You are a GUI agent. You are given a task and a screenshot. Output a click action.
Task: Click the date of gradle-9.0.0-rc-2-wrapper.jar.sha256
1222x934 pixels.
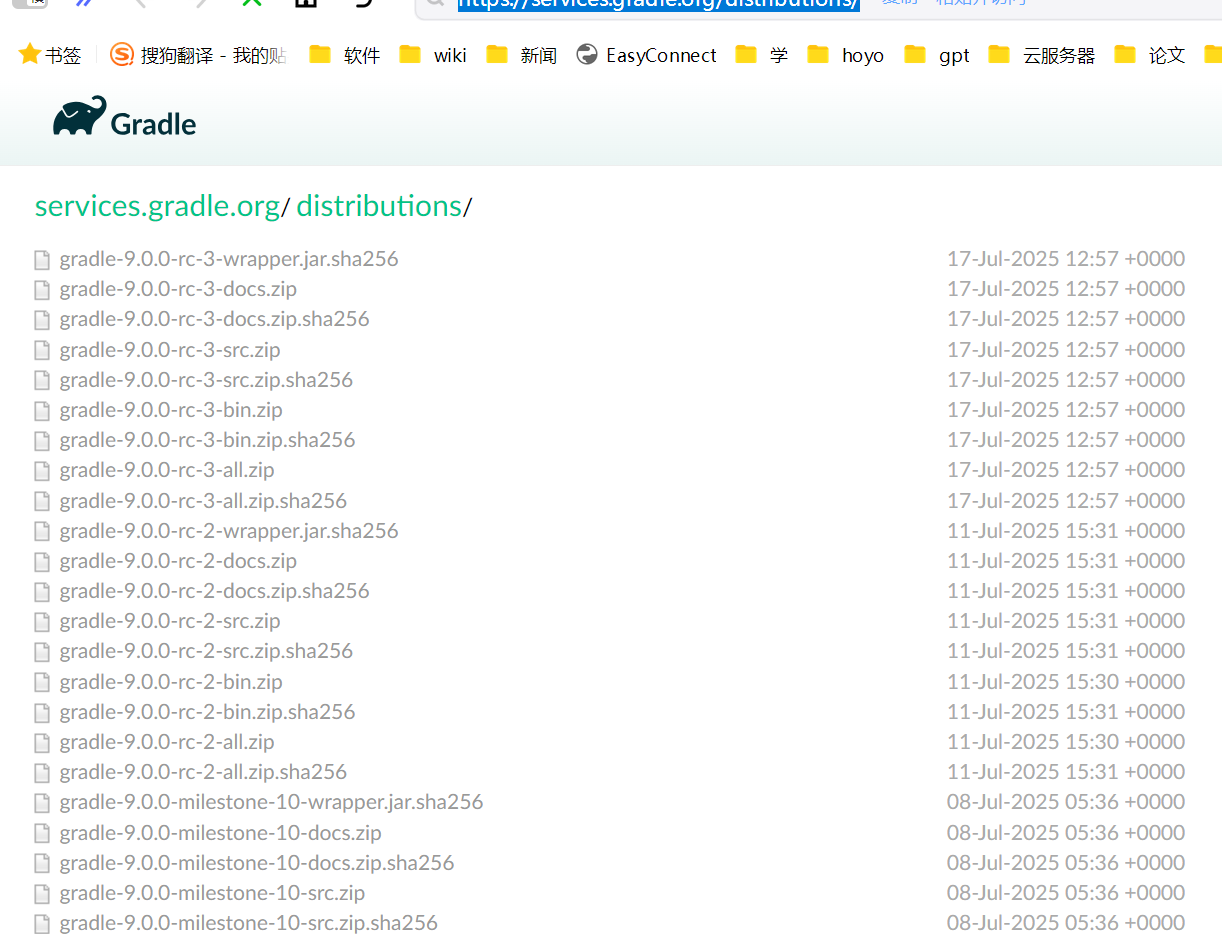coord(1066,531)
